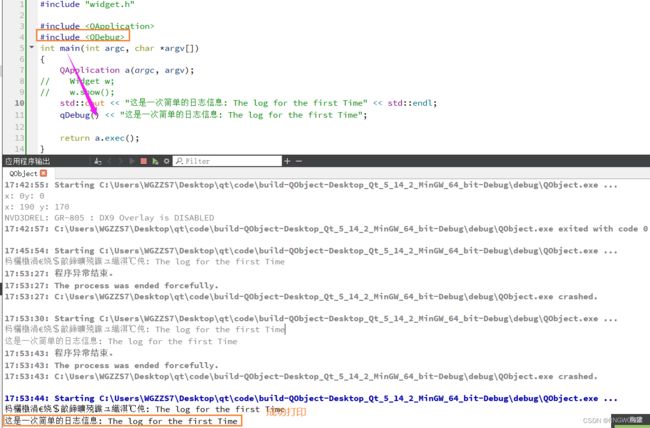
Task: Go to next item arrow in output toolbar
Action: pos(121,161)
